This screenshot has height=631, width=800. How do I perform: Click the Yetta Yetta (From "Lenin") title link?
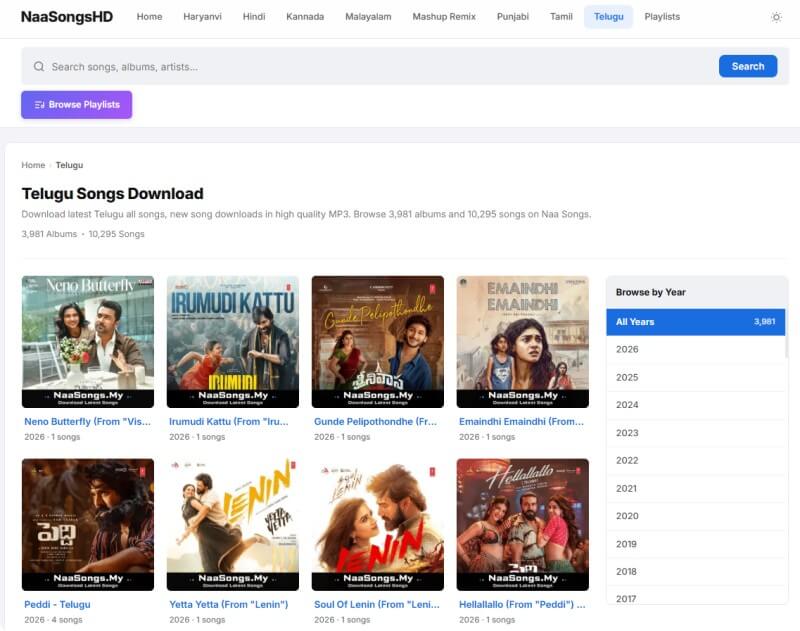point(229,604)
